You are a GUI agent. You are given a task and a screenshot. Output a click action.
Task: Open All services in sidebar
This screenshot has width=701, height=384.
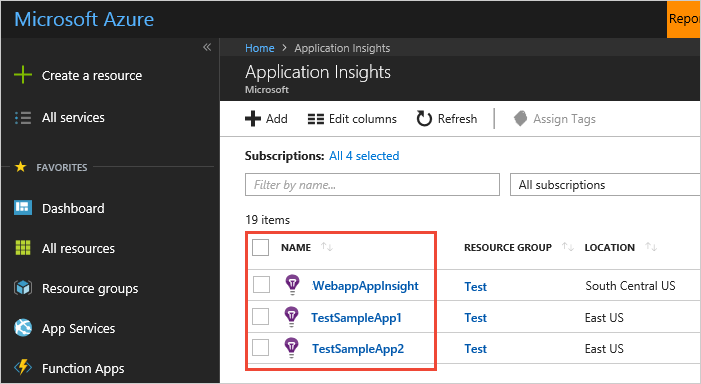(x=73, y=118)
